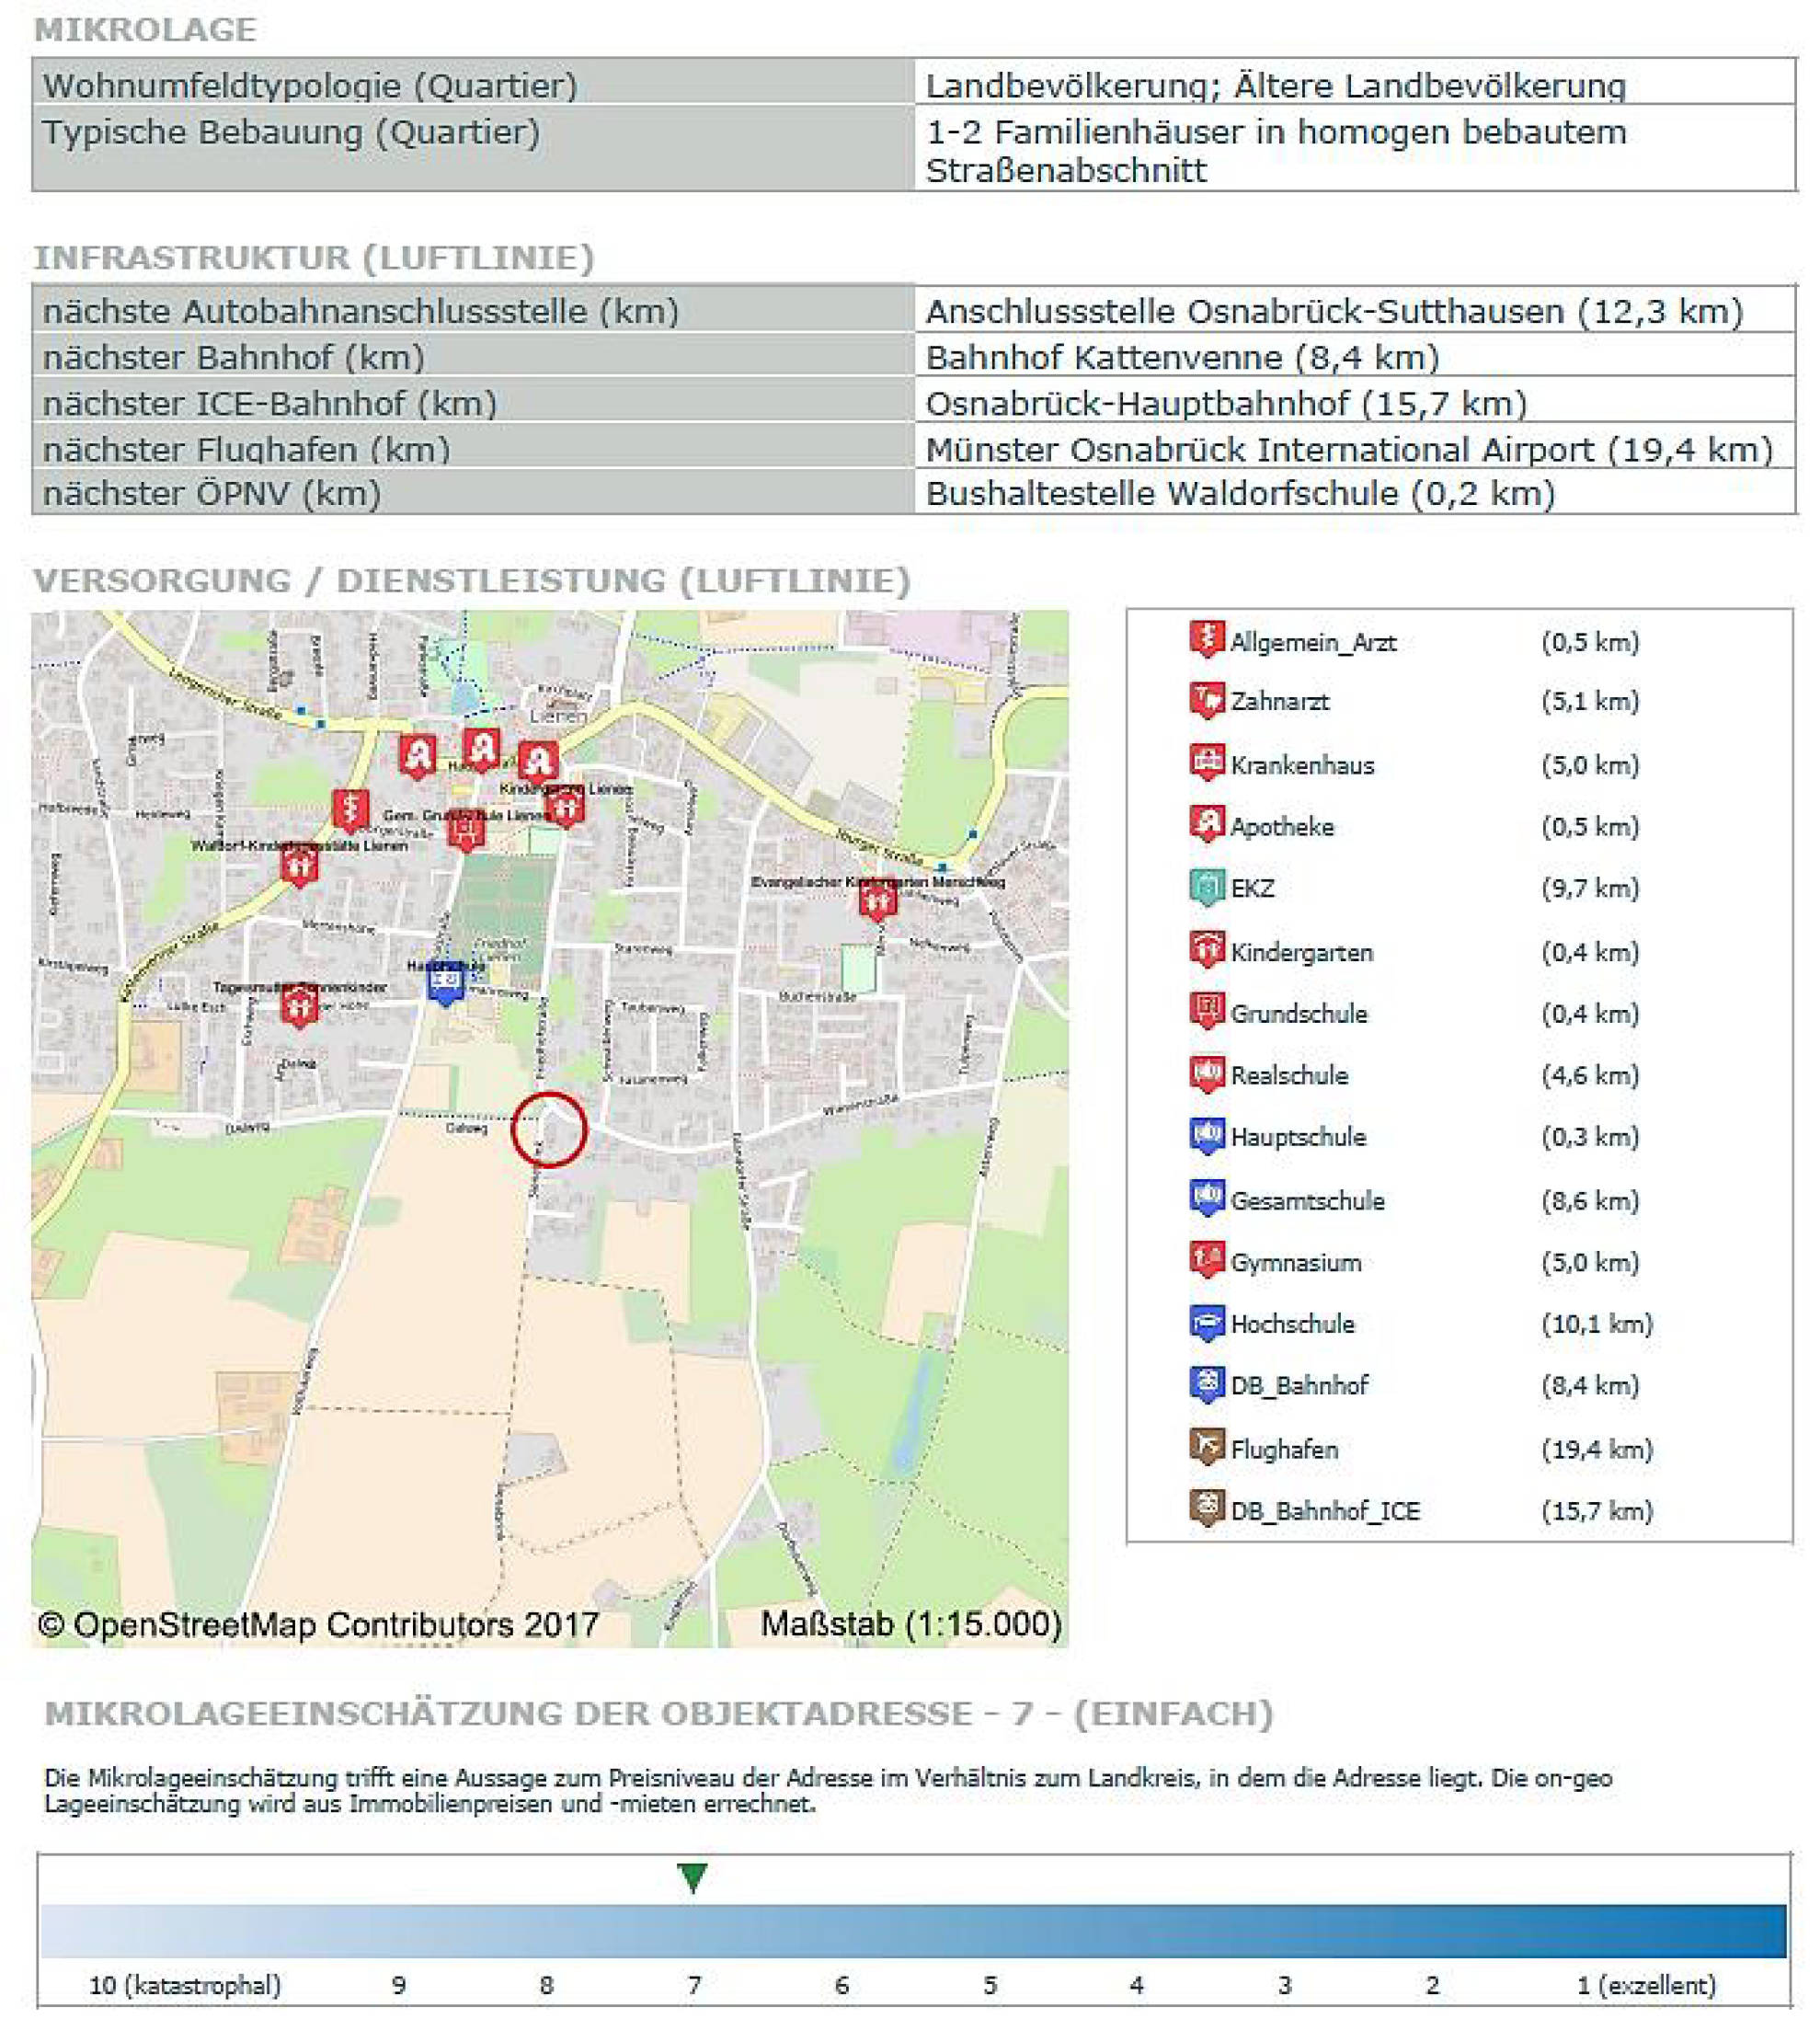Screen dimensions: 1820x2030
Task: Click the '1 (exzellent)' scale label
Action: (1646, 1985)
